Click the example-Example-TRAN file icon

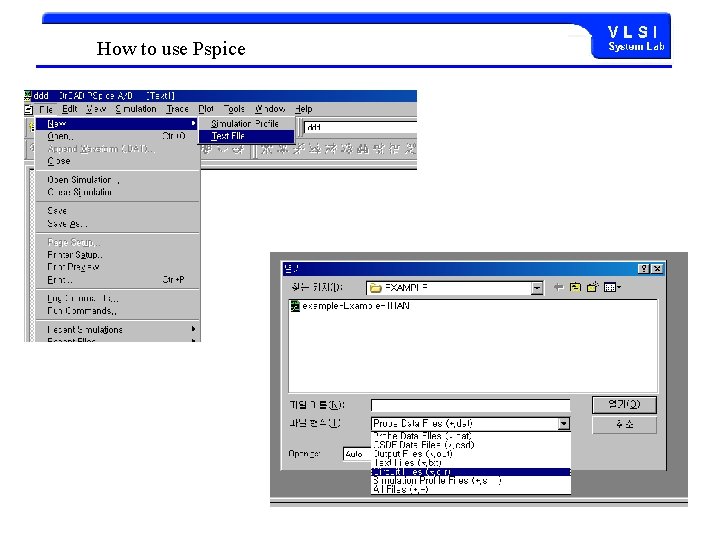(x=295, y=306)
